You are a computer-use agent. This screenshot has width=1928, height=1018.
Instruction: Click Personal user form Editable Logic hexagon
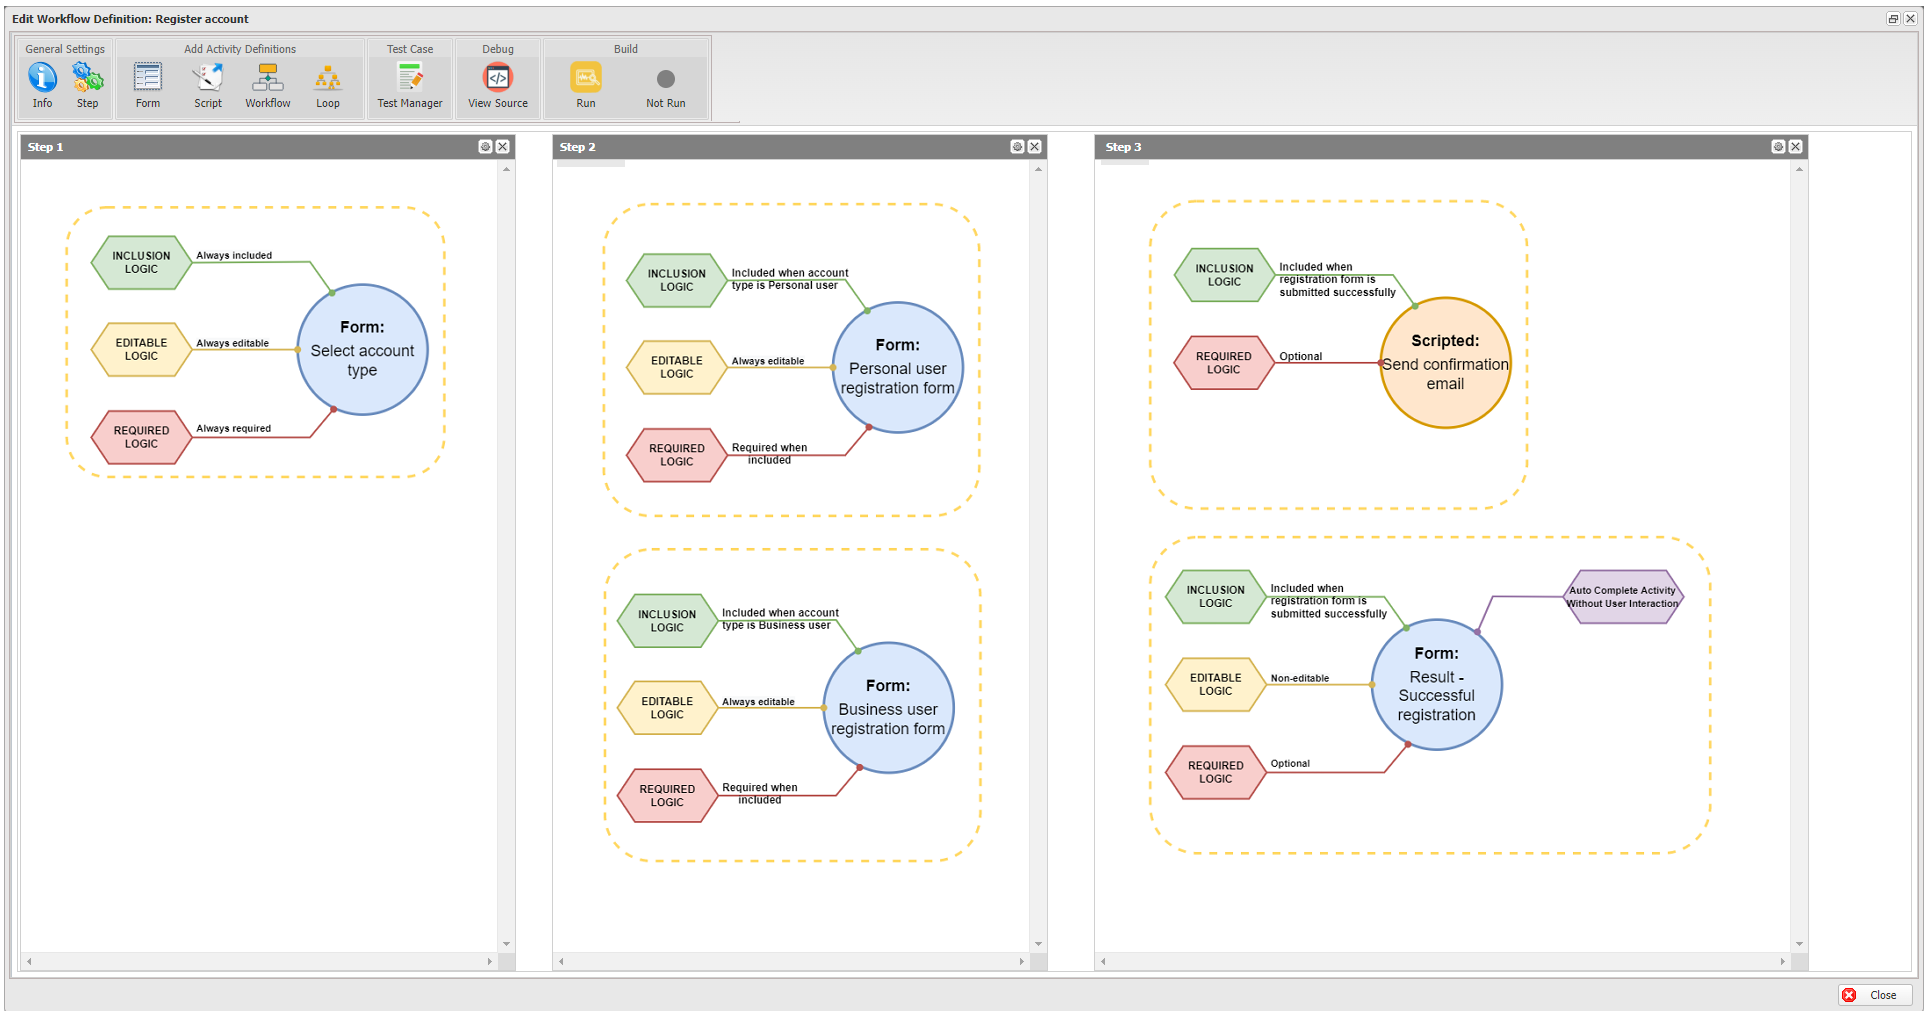676,368
